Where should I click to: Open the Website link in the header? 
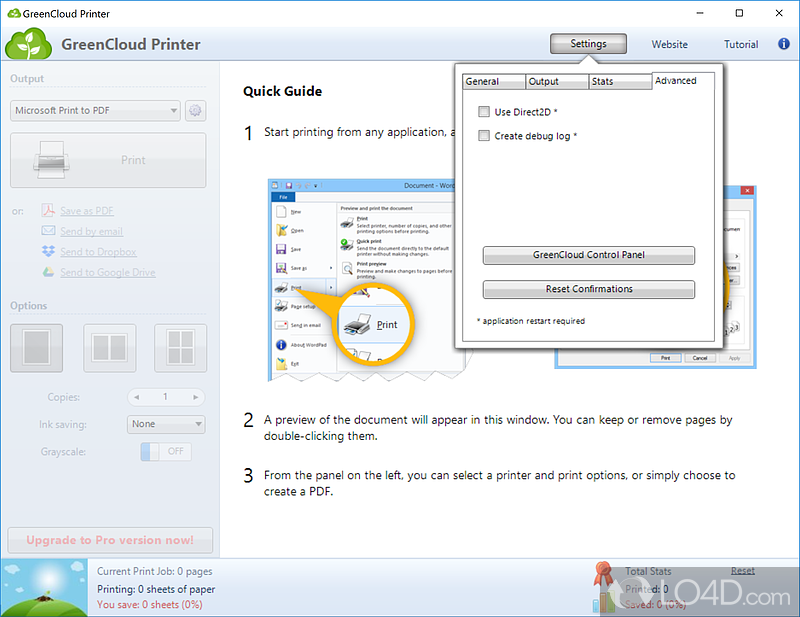[669, 44]
